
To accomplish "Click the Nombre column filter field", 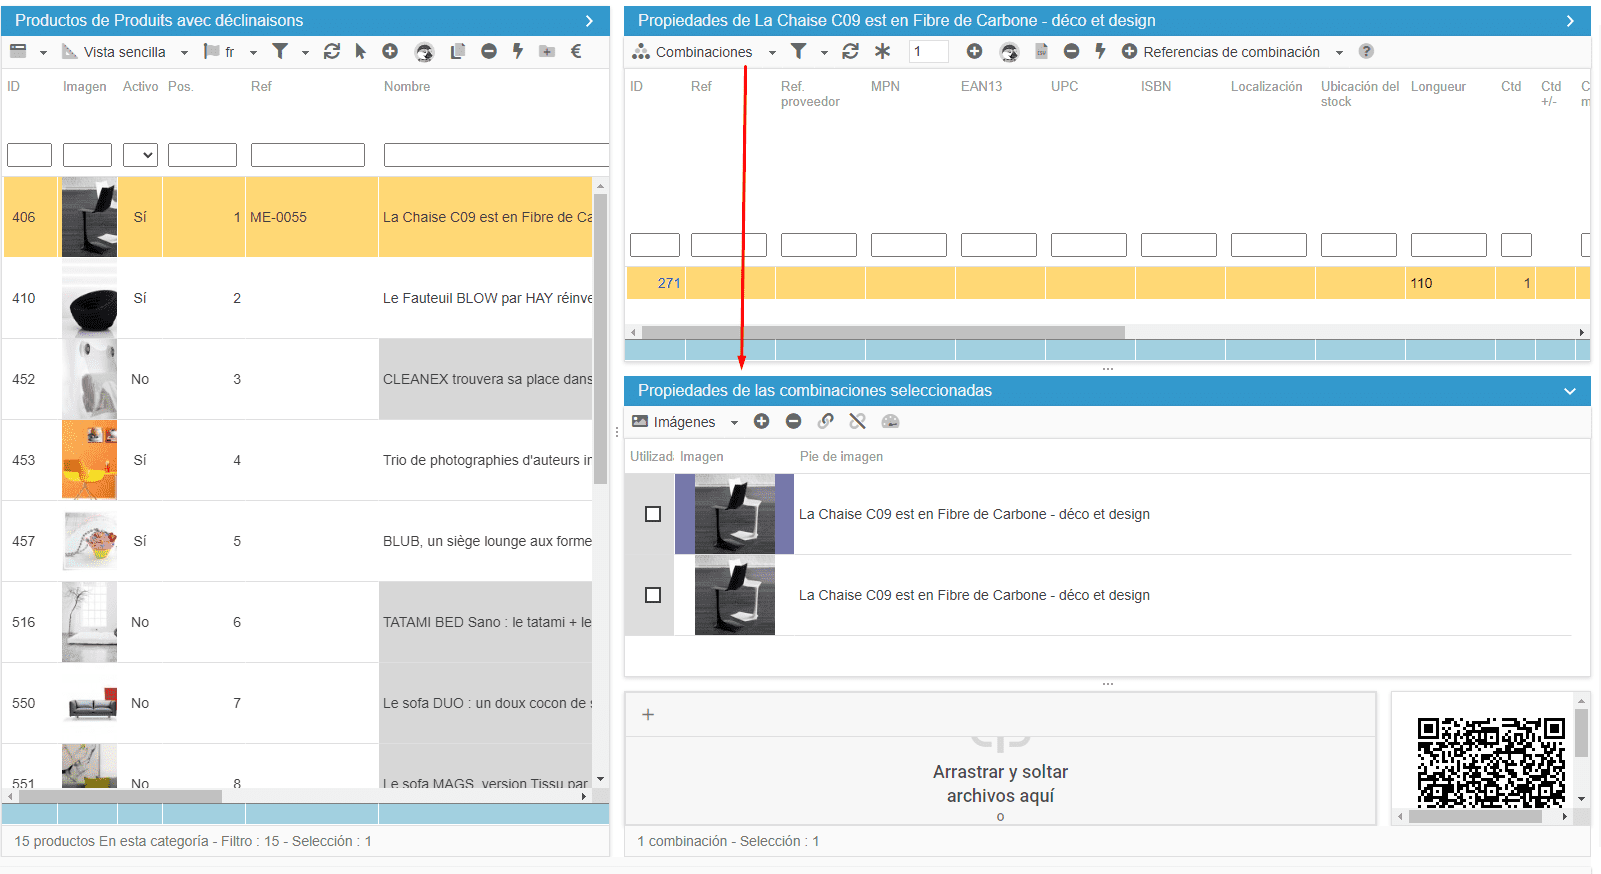I will point(496,155).
